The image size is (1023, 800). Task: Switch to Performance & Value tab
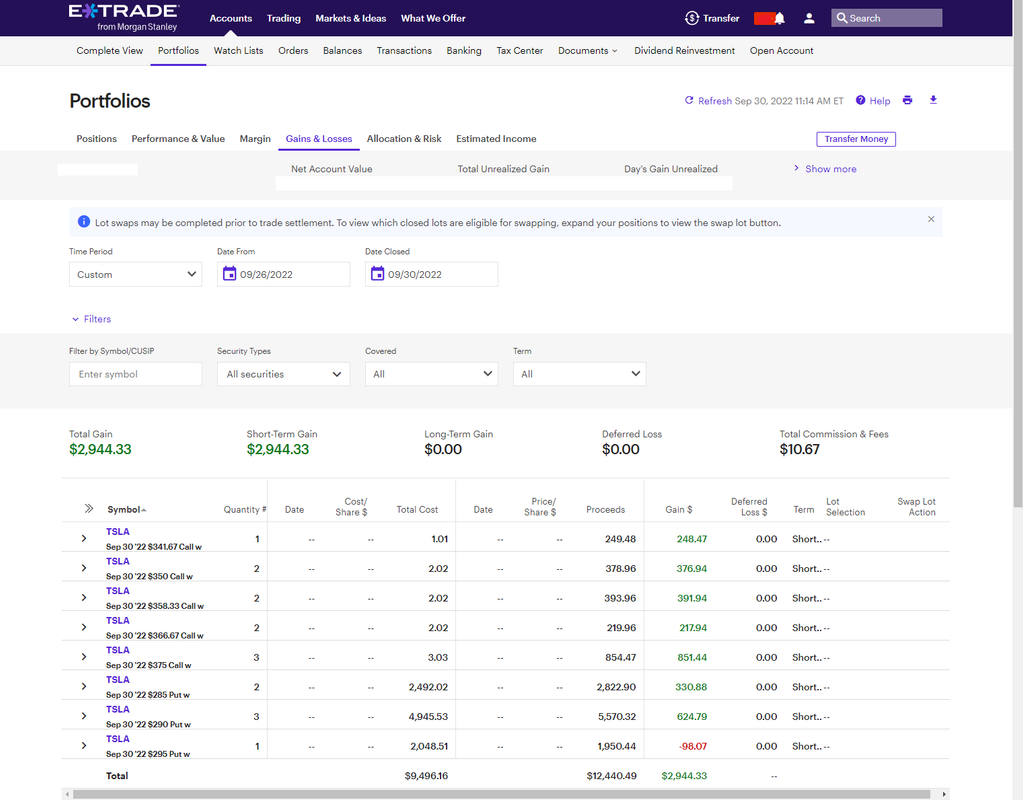[178, 138]
